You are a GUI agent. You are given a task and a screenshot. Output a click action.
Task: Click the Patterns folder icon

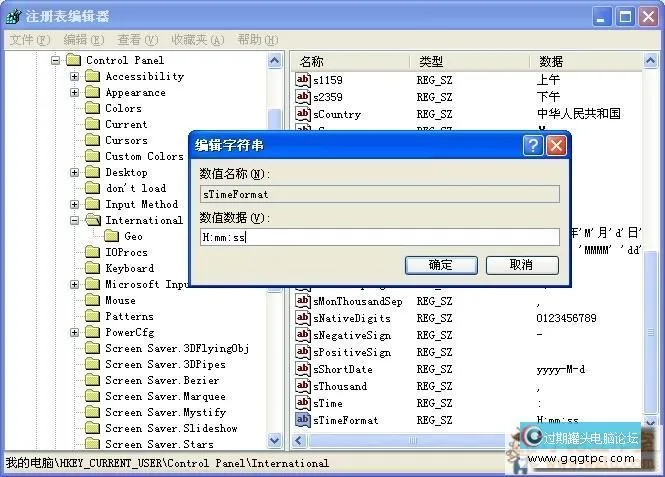pyautogui.click(x=92, y=316)
